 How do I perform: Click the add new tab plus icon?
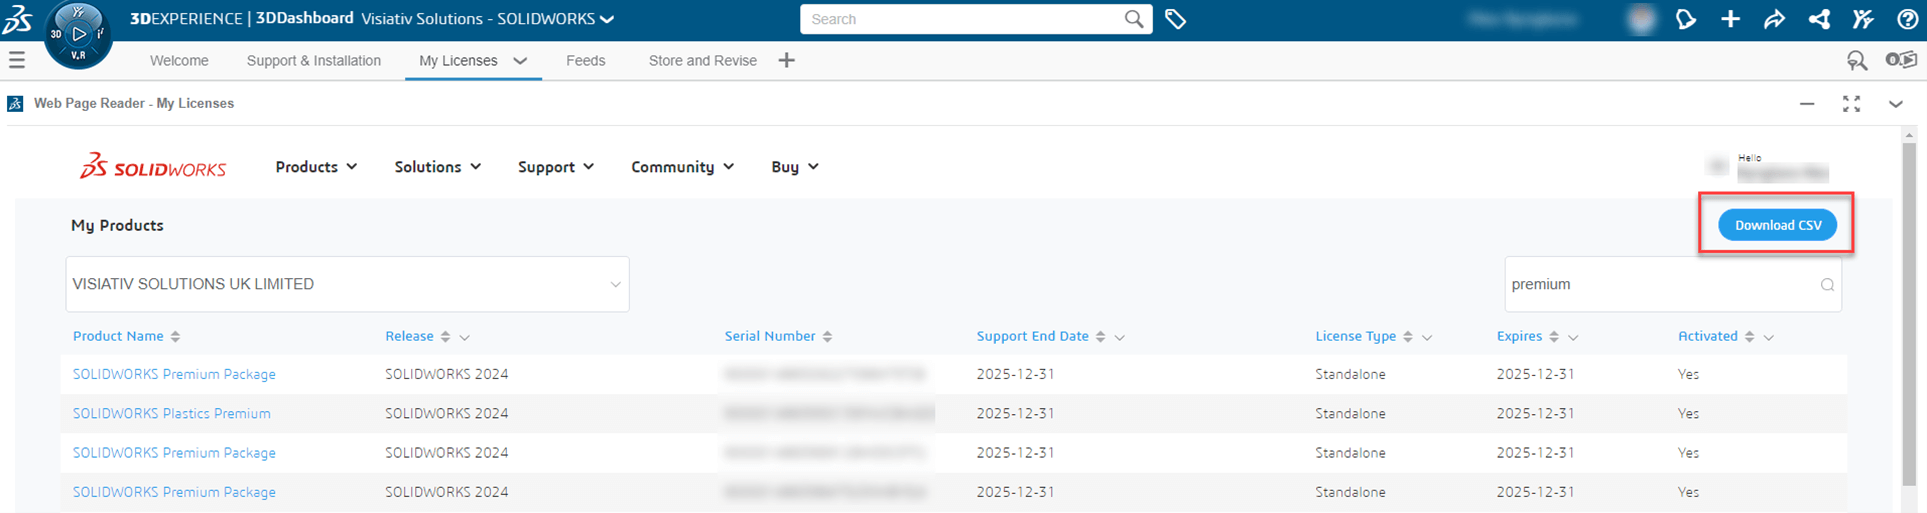tap(787, 61)
